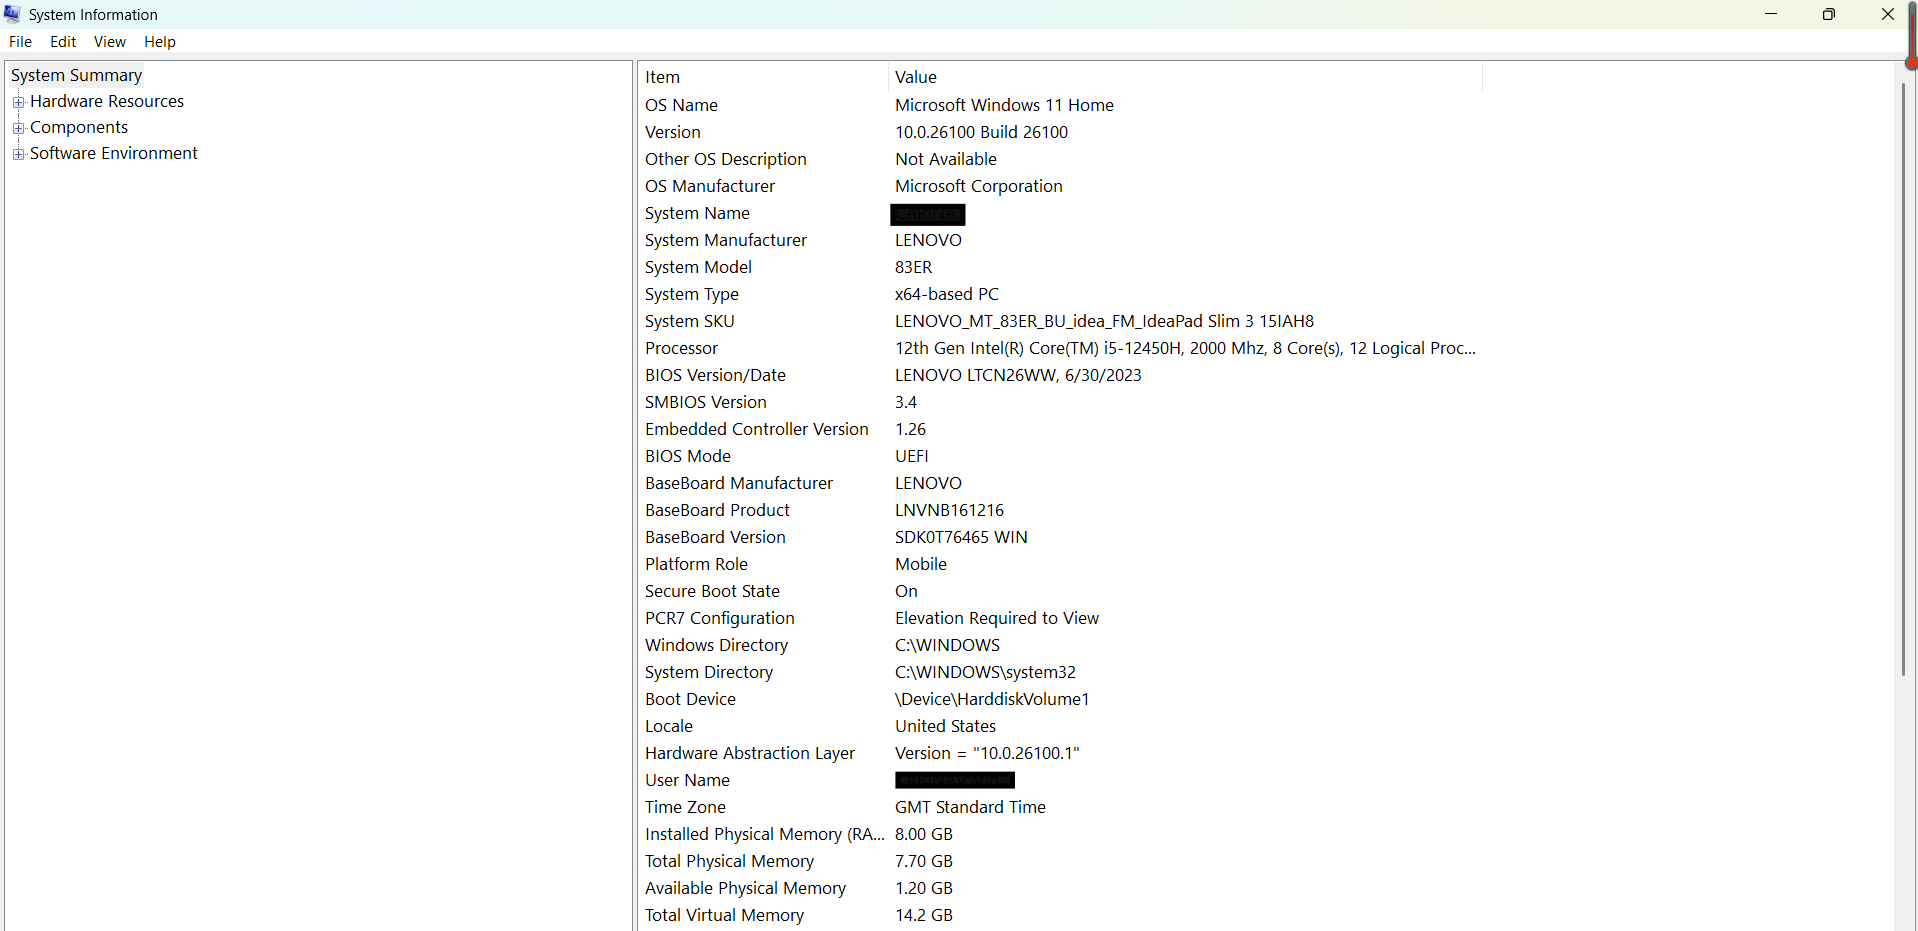1918x931 pixels.
Task: Select the System Manufacturer row label
Action: (x=726, y=240)
